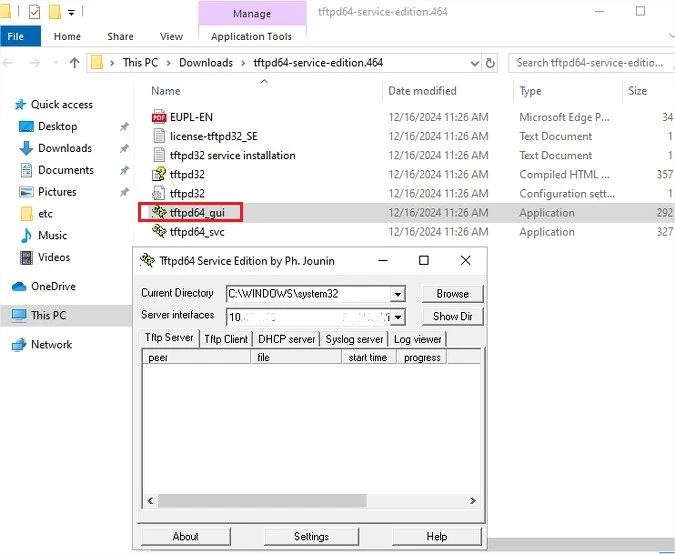
Task: Click the Search tftpd64-service-edition search box
Action: point(591,63)
